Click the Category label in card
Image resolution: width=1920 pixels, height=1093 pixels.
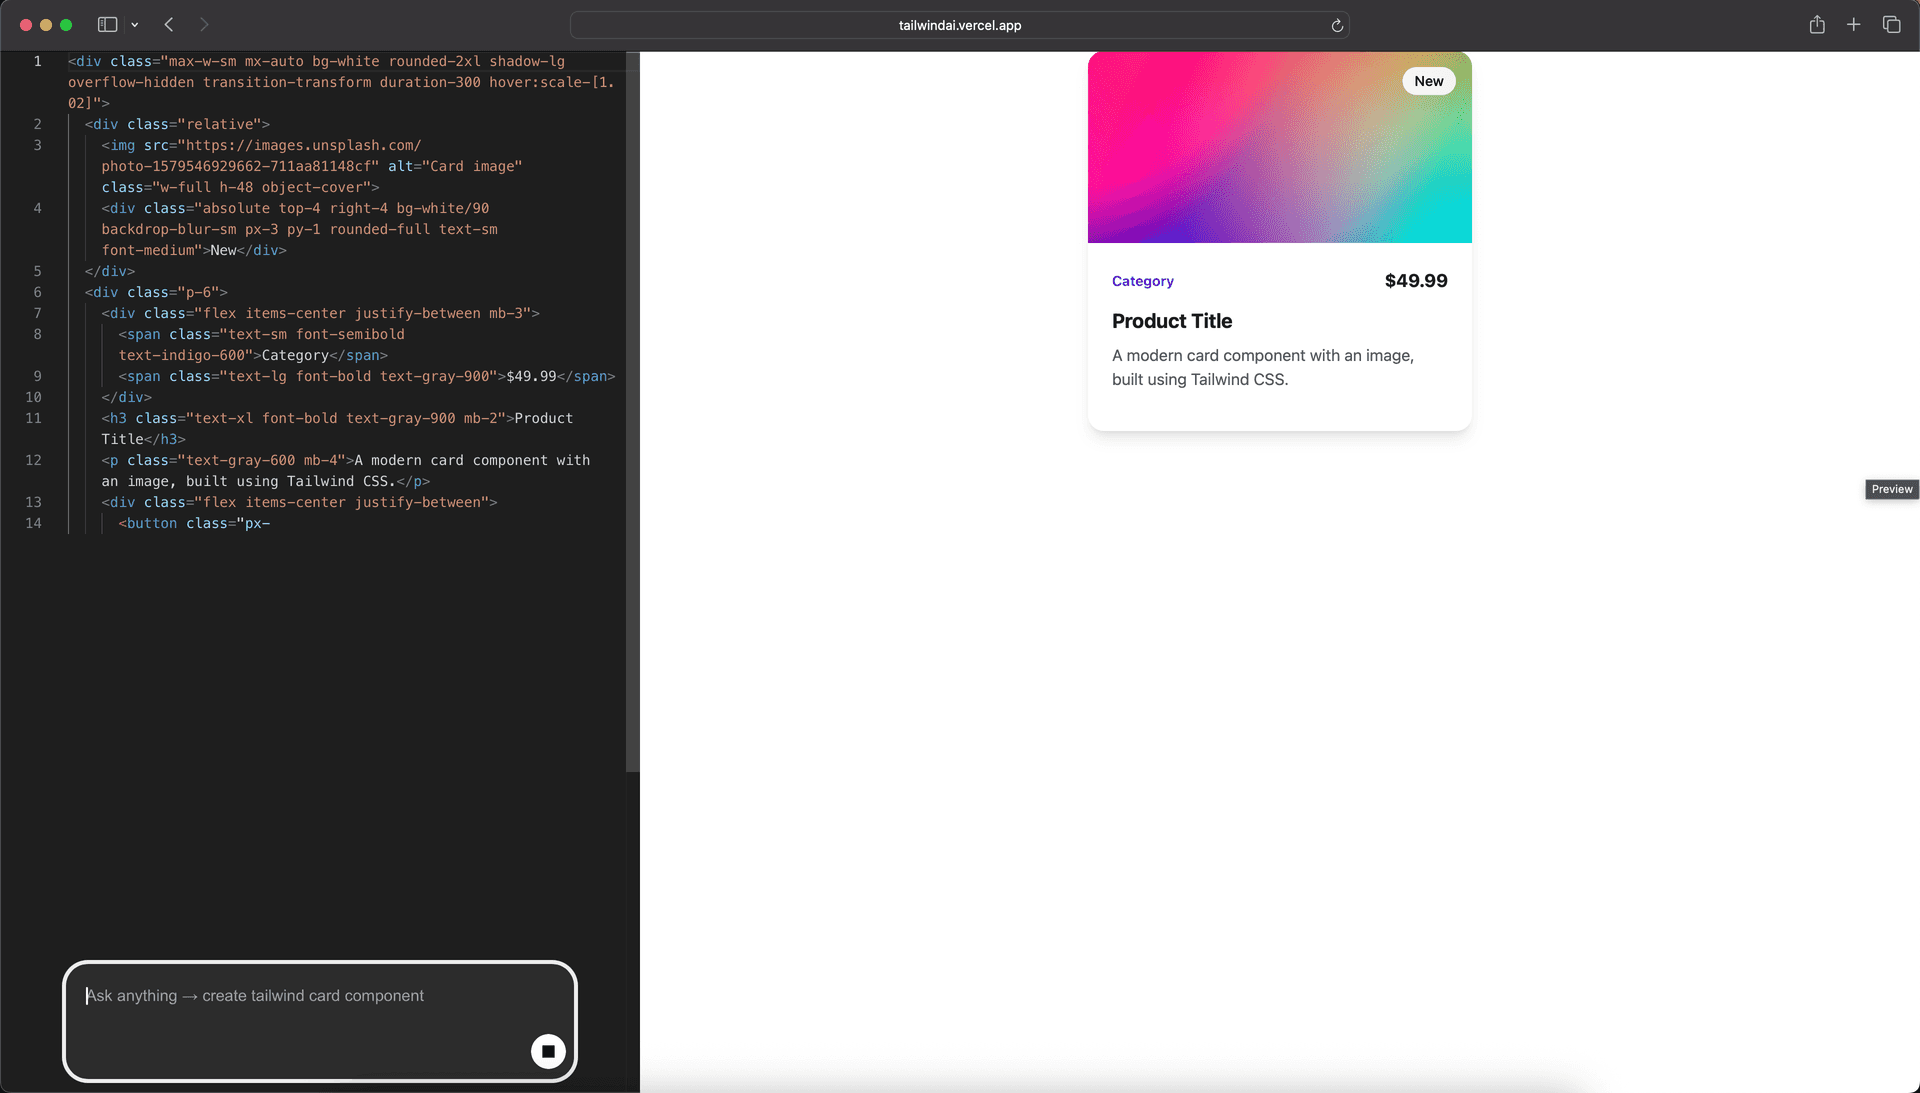point(1142,281)
